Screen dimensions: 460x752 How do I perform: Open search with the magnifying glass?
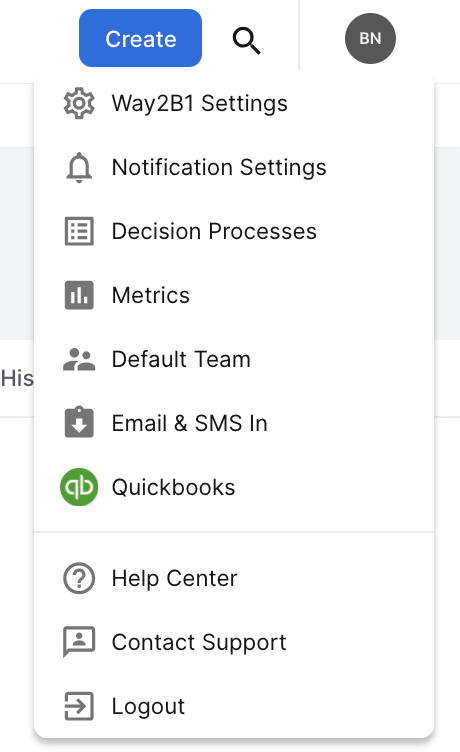pos(247,40)
